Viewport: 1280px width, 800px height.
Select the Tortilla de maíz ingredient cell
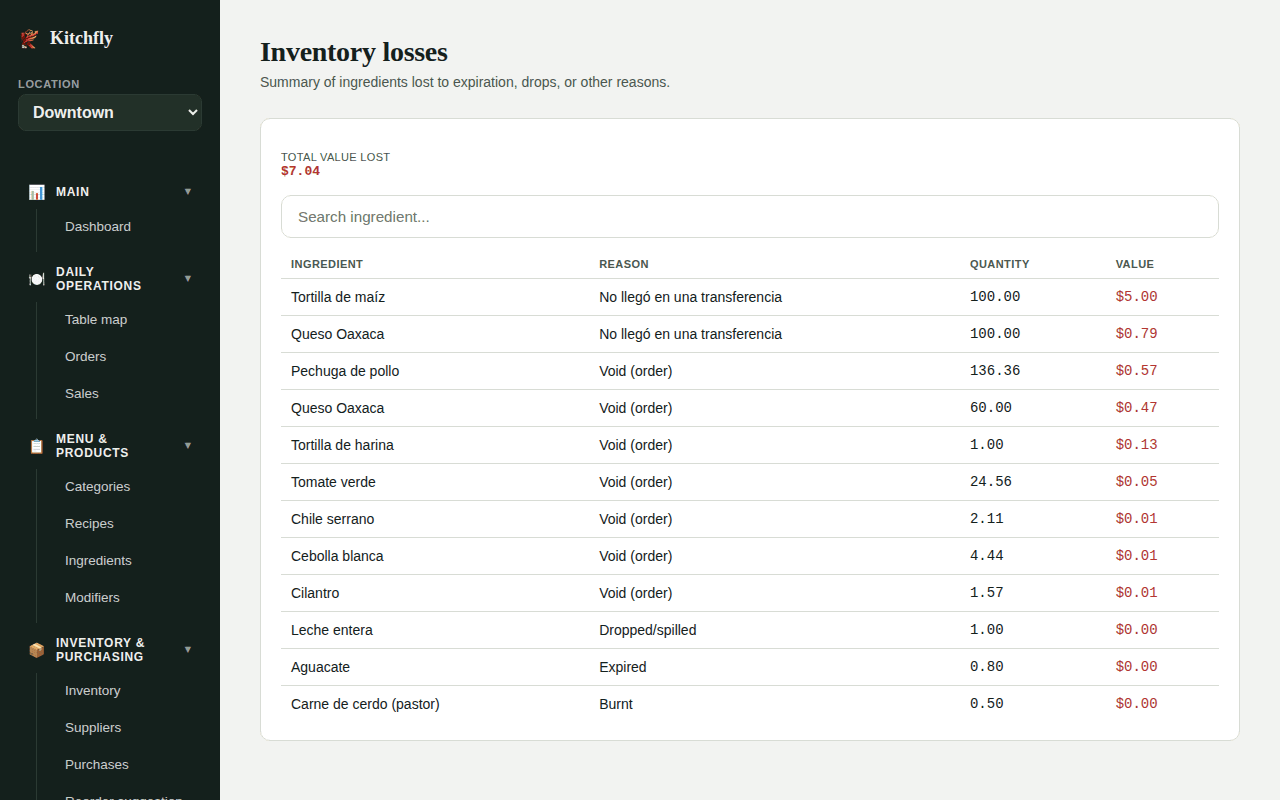click(338, 297)
